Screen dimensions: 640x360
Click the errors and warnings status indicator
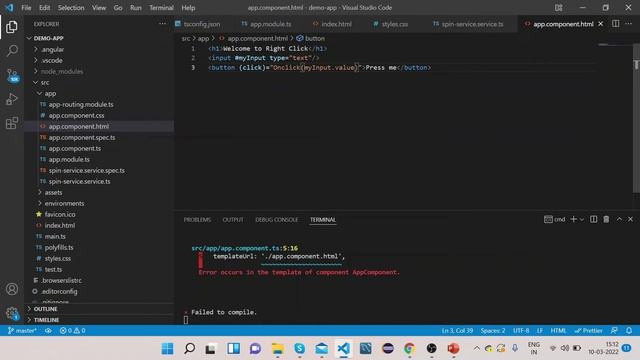coord(73,330)
